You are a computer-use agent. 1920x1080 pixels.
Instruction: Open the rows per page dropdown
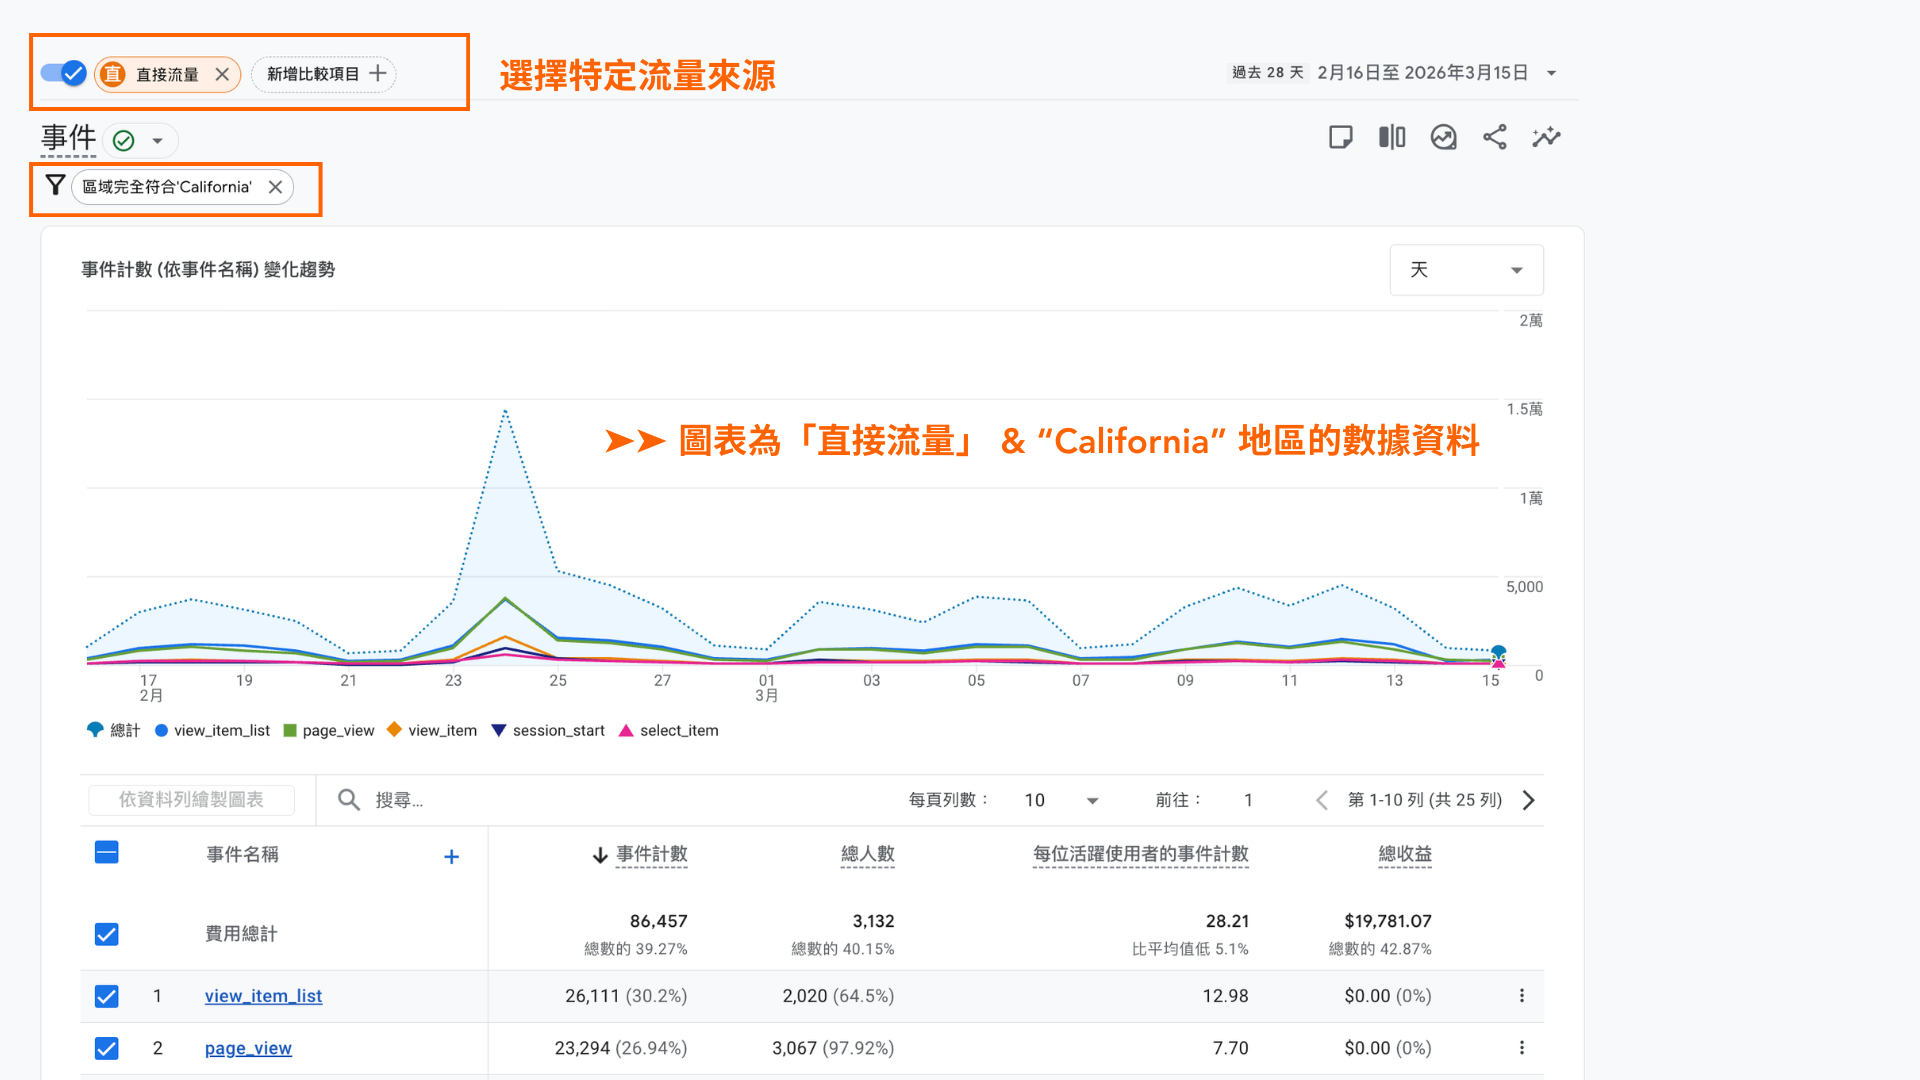pyautogui.click(x=1061, y=800)
